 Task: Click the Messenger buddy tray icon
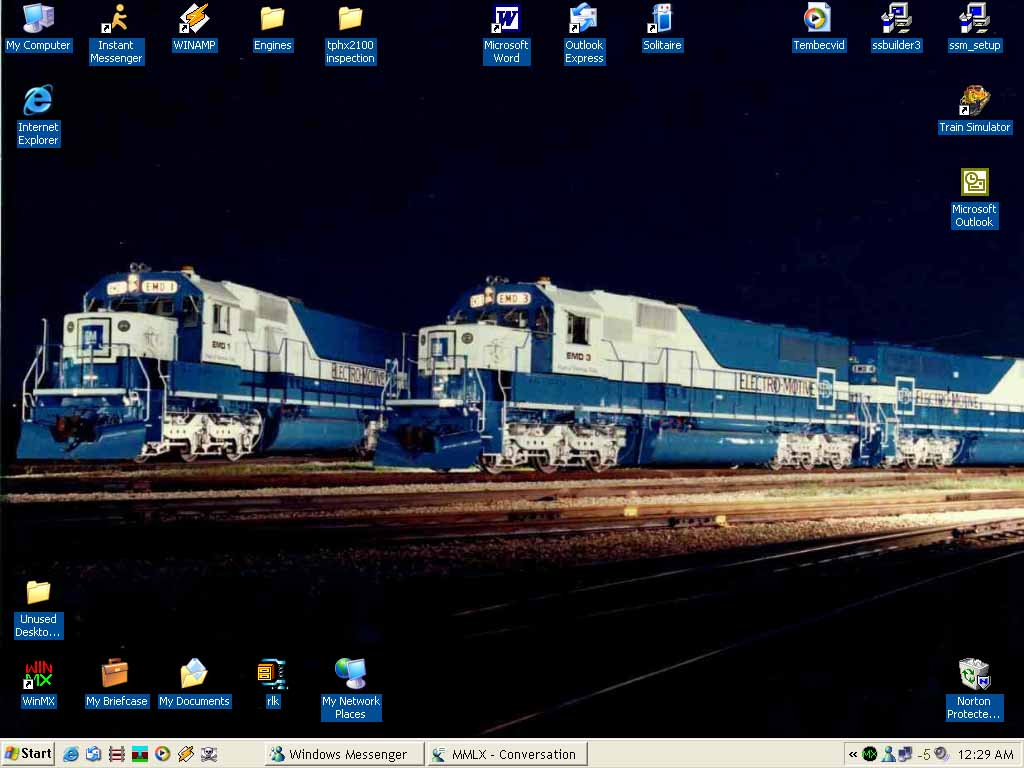tap(888, 754)
